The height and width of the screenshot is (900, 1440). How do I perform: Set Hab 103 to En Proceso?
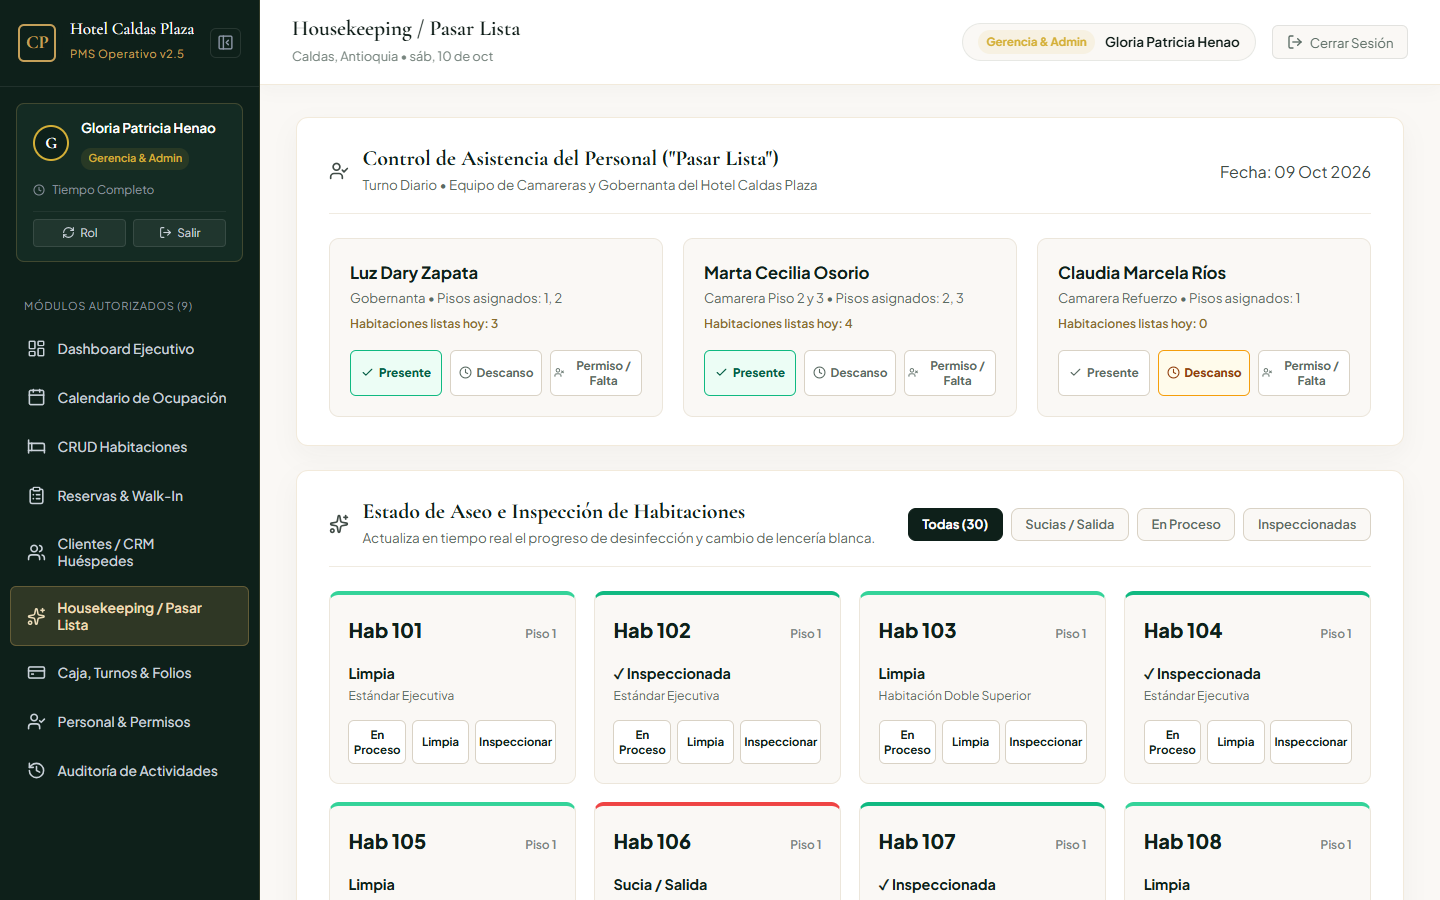click(x=907, y=742)
